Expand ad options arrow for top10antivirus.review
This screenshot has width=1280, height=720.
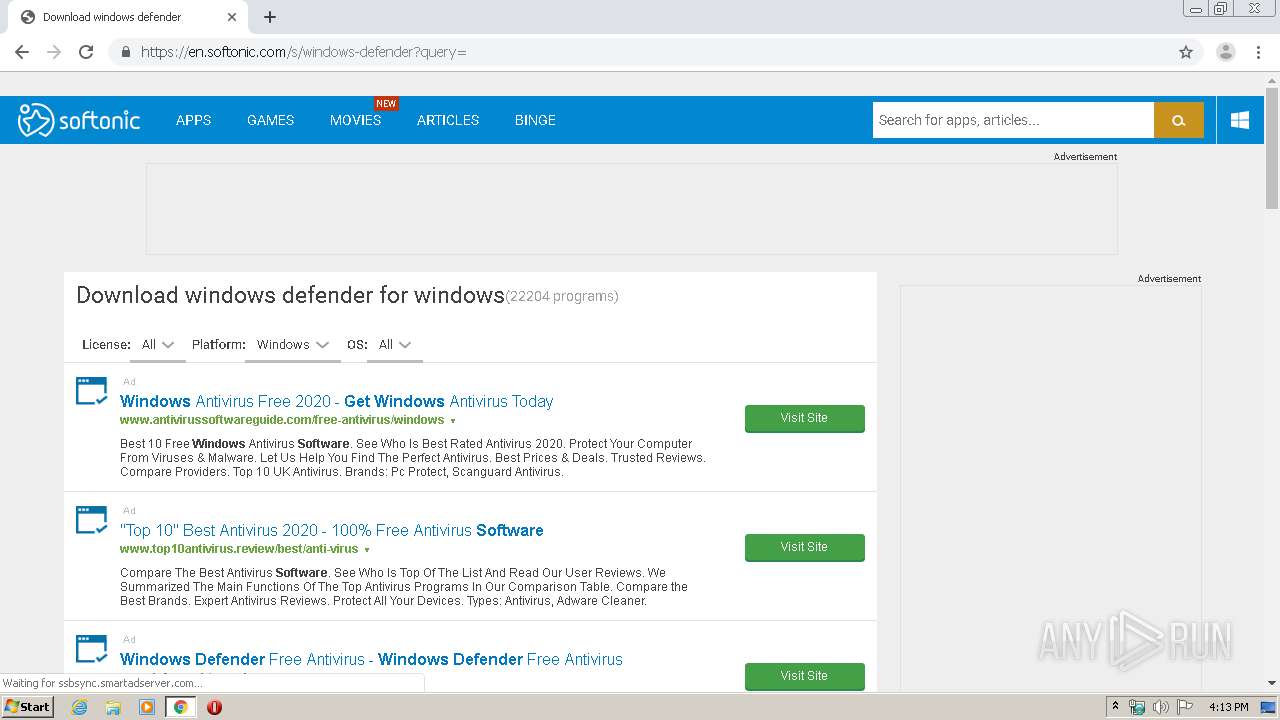tap(367, 550)
